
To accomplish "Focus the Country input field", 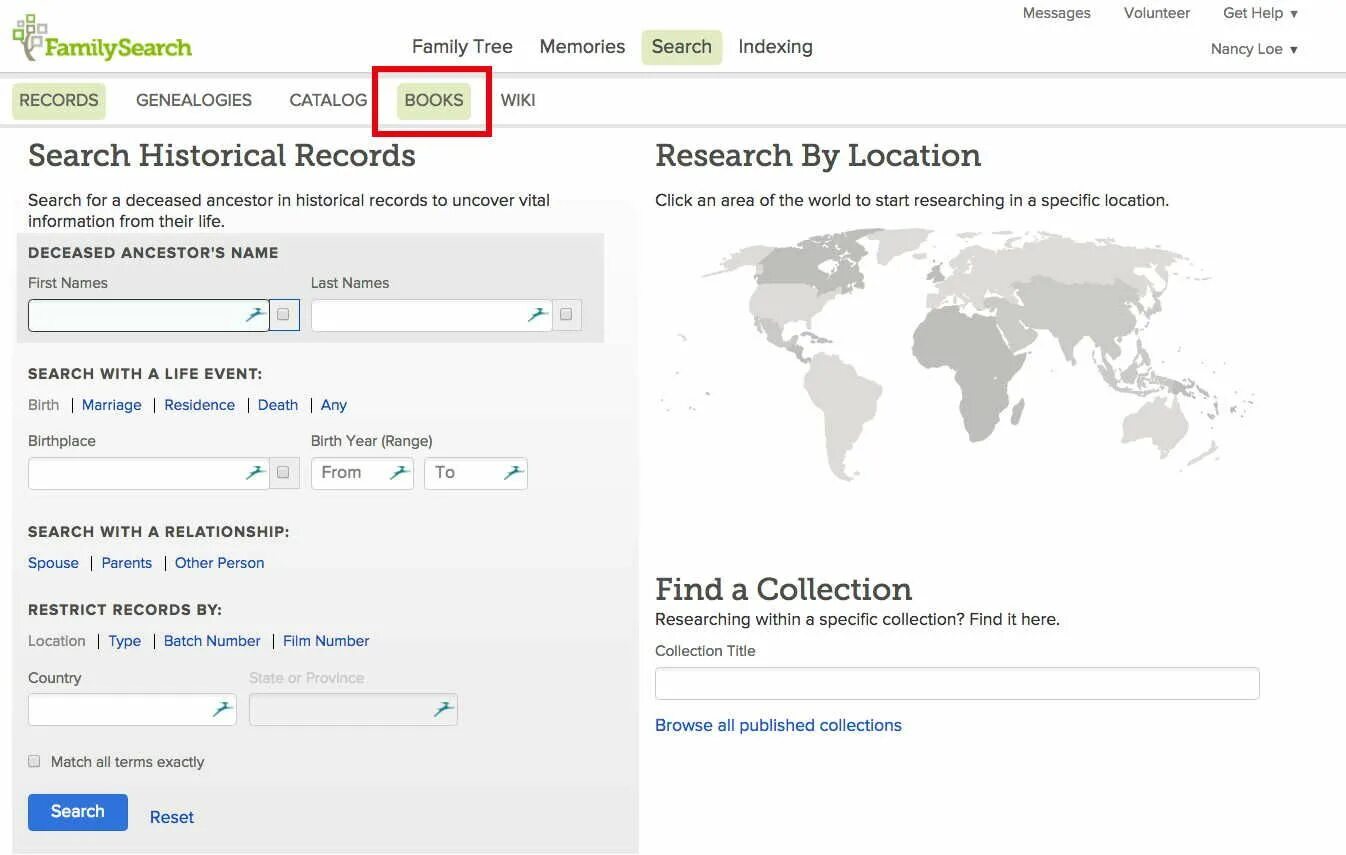I will 132,709.
